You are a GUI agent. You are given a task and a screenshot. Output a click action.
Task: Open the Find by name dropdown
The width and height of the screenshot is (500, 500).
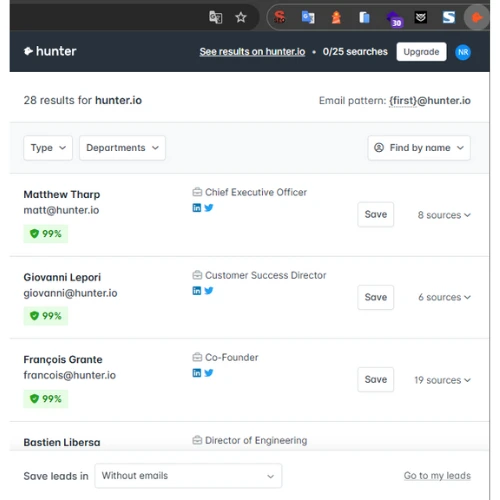pos(419,148)
